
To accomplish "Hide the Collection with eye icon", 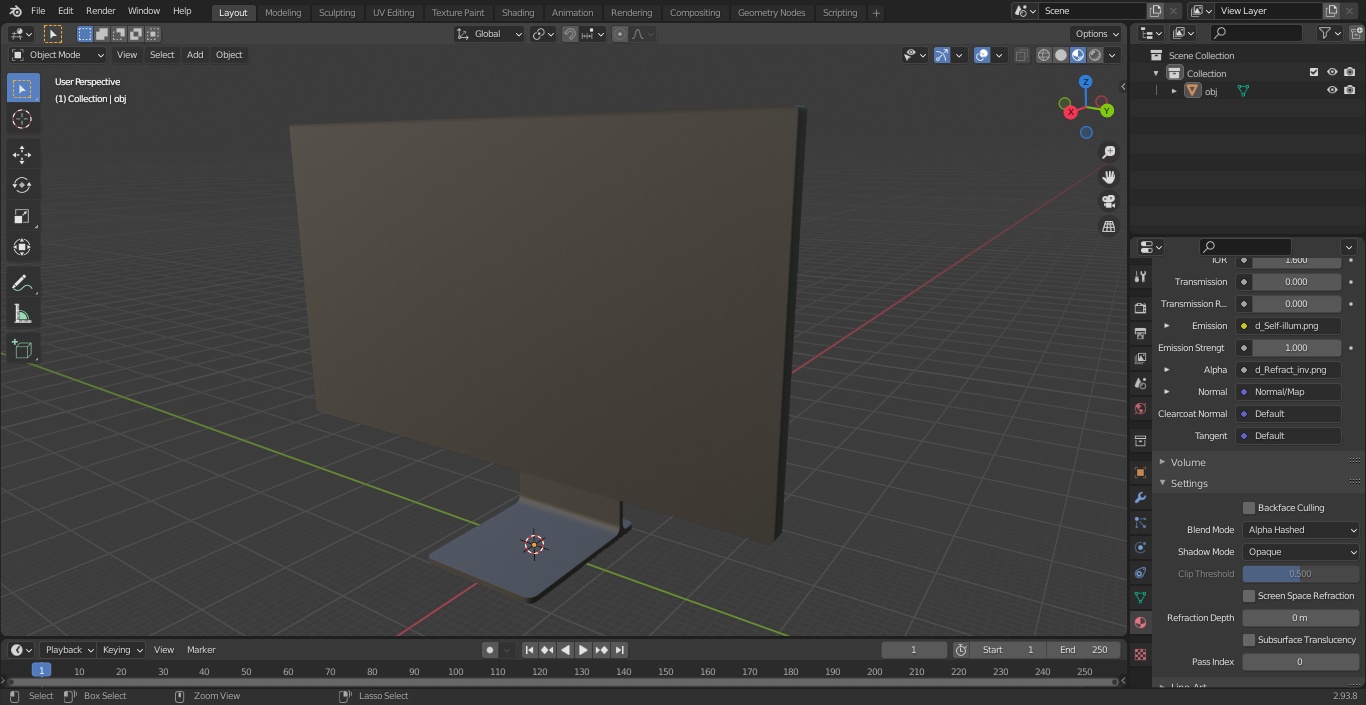I will pyautogui.click(x=1332, y=72).
